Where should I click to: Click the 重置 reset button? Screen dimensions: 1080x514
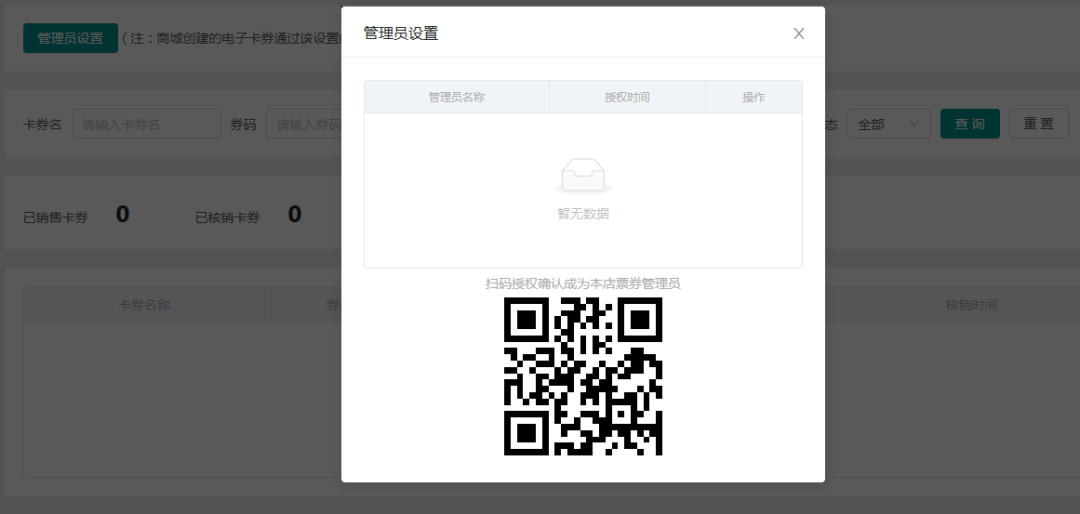click(1039, 124)
